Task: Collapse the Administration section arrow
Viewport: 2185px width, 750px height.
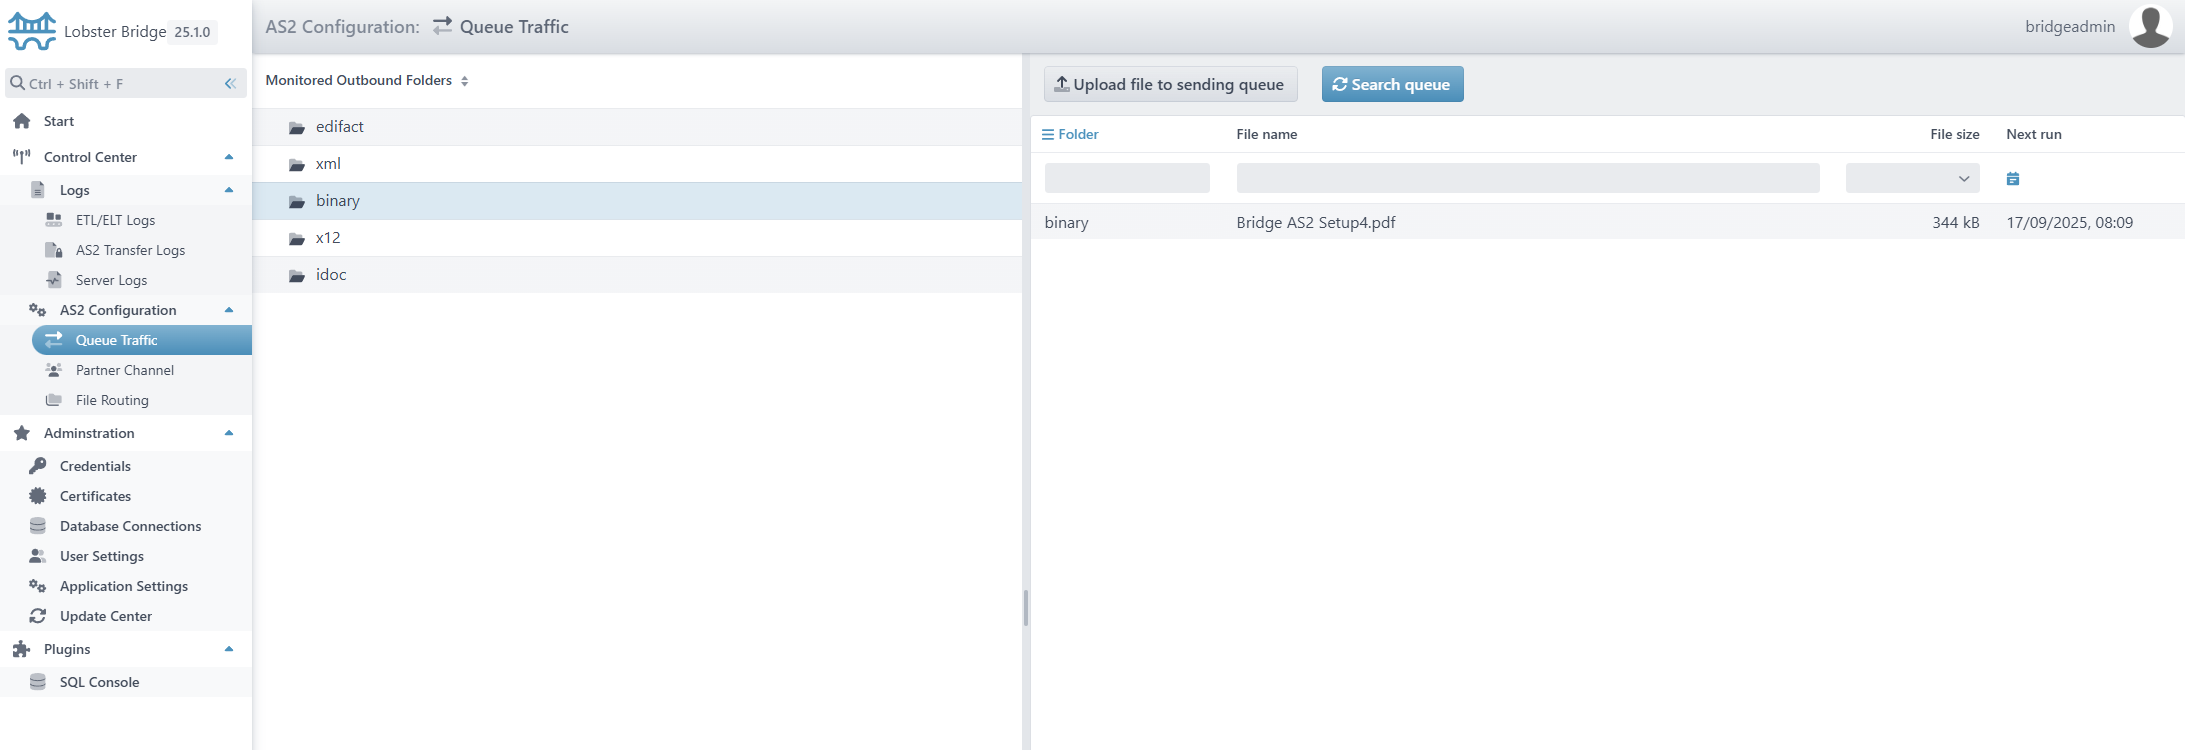Action: [229, 433]
